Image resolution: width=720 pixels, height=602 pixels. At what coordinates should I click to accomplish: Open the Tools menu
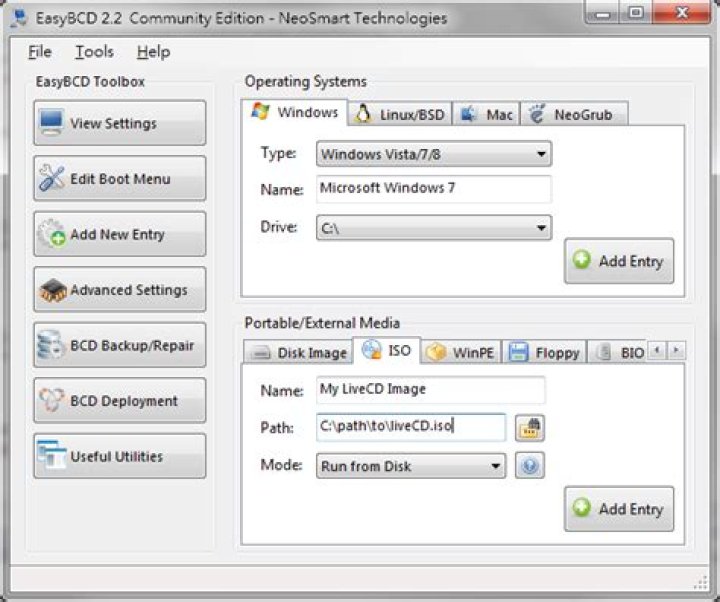click(94, 51)
